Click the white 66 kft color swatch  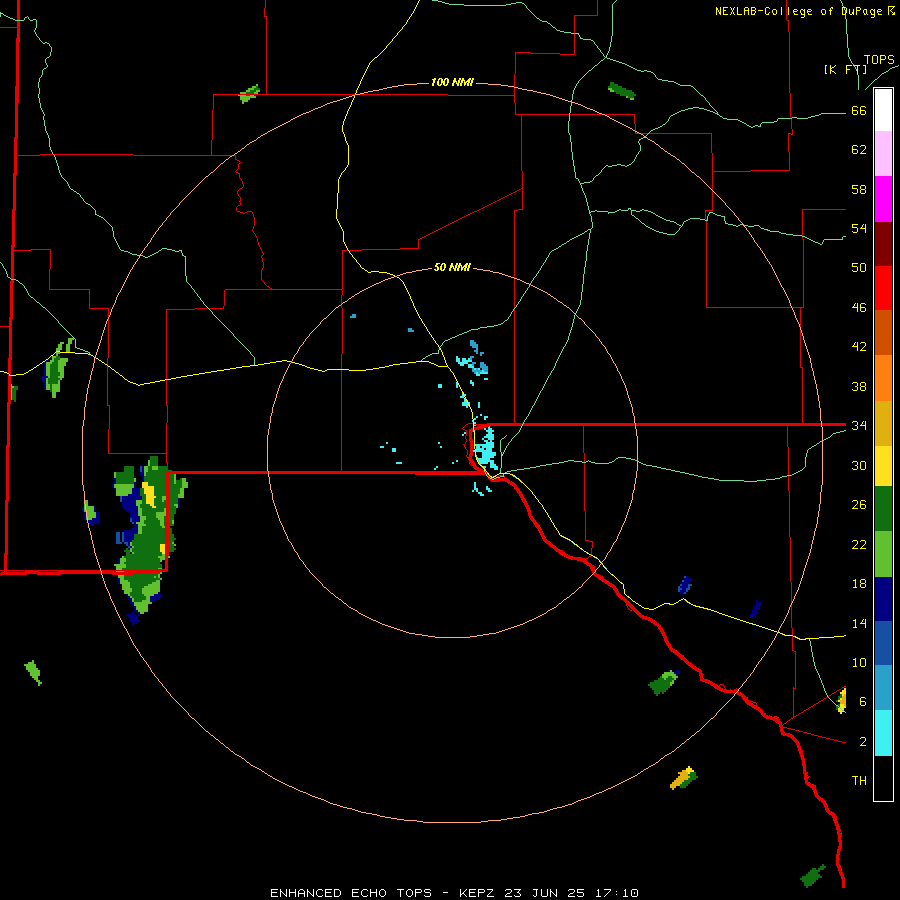[883, 110]
